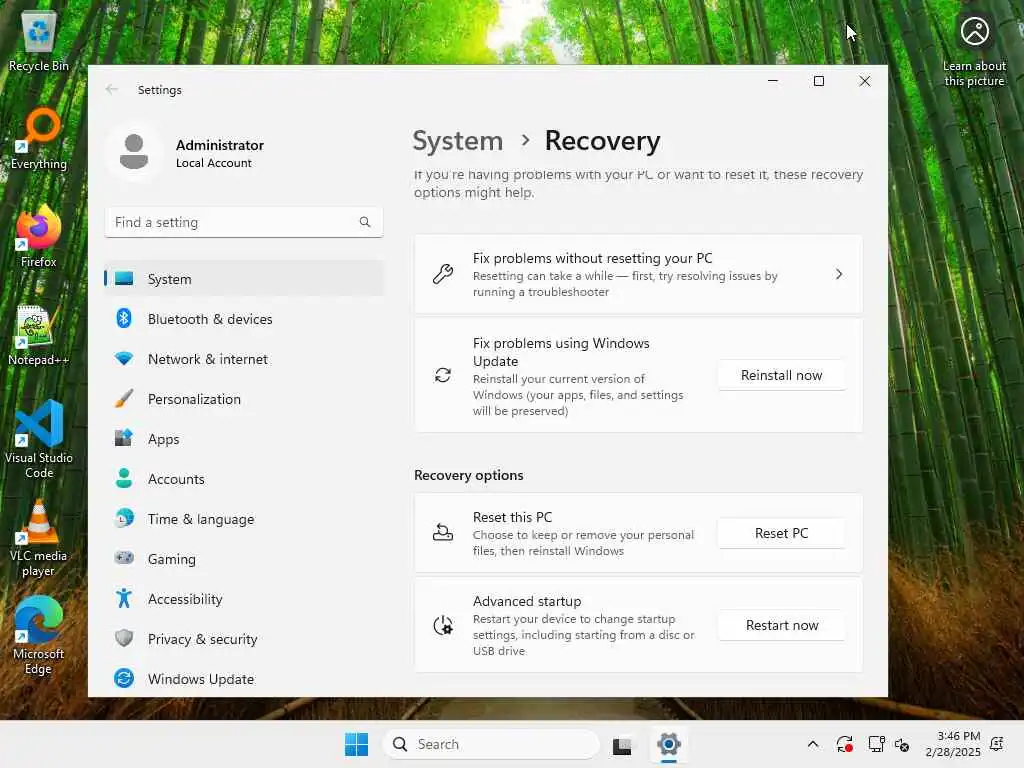Select Accounts in the sidebar
1024x768 pixels.
244,479
